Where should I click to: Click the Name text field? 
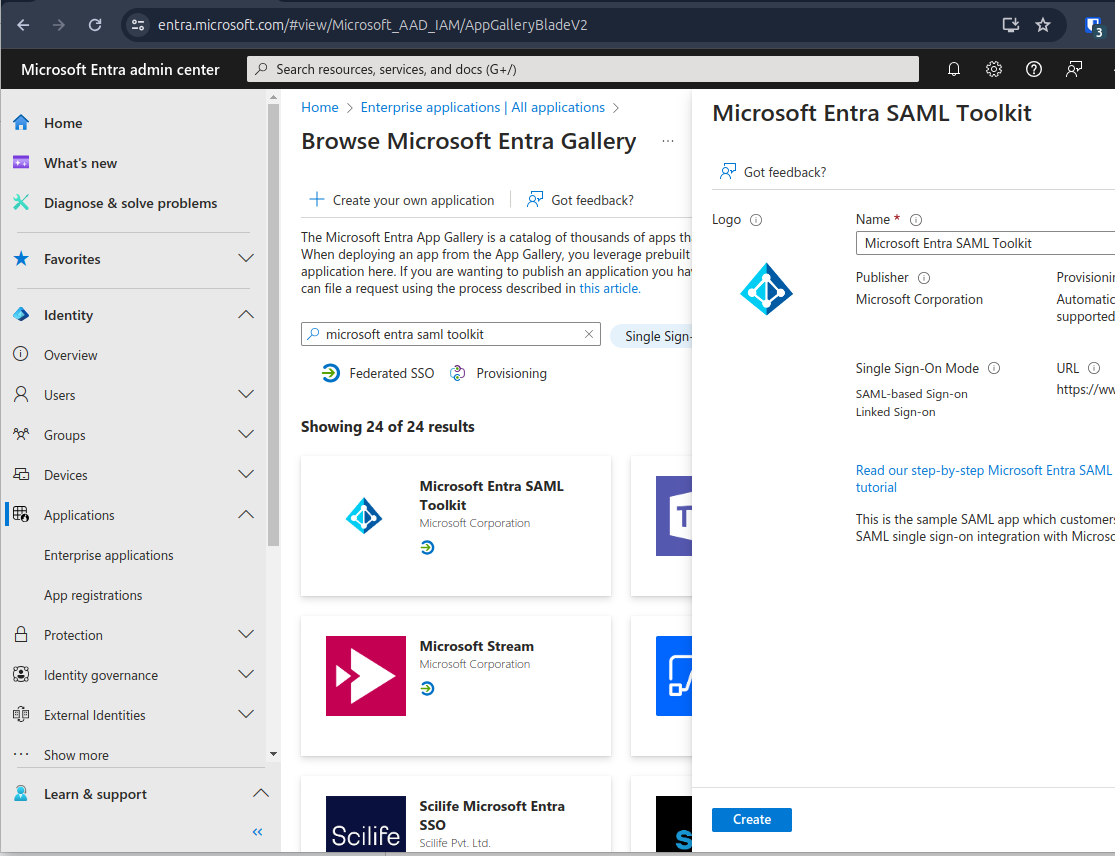point(986,243)
